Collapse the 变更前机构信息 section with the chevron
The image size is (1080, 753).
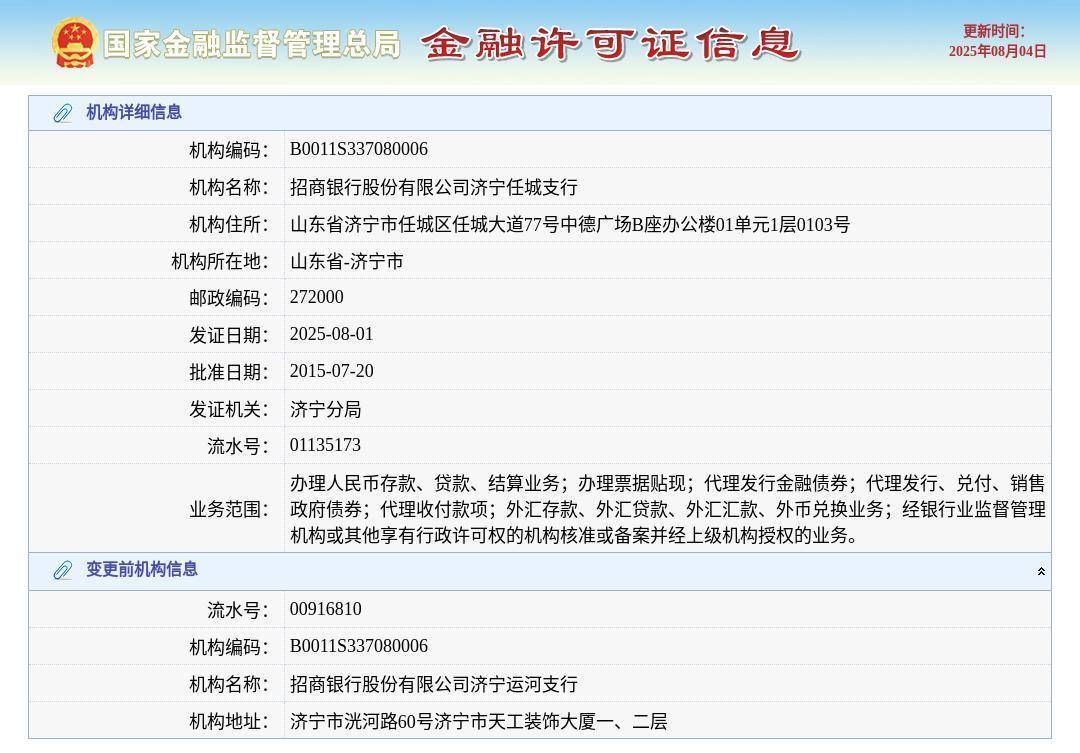(x=1041, y=570)
